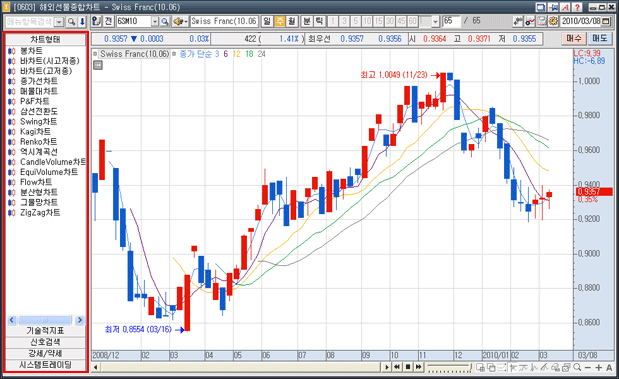
Task: Click the stop playback button
Action: coord(408,367)
